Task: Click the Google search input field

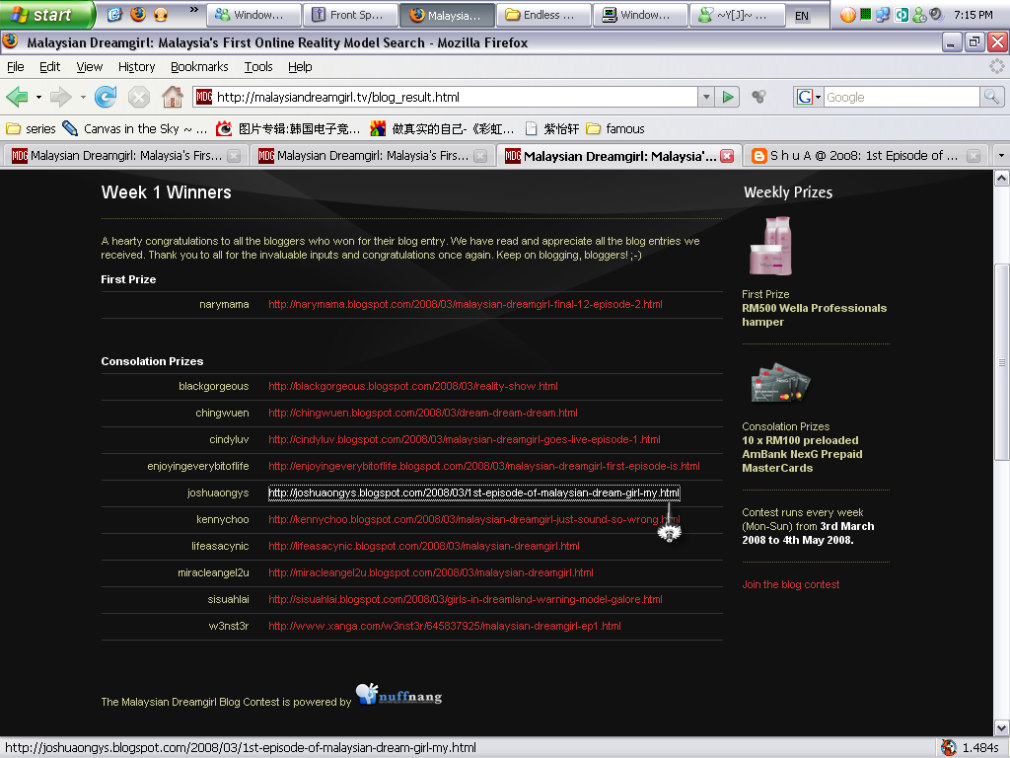Action: 902,97
